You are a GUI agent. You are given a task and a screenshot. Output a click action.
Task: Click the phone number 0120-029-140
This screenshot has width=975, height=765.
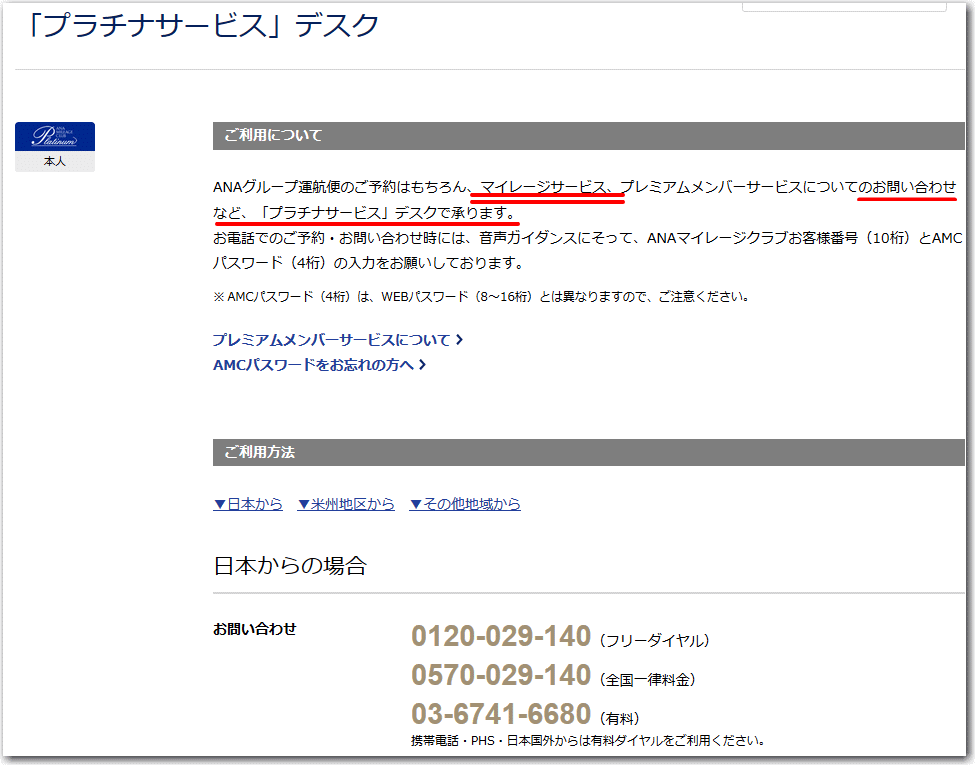pyautogui.click(x=501, y=636)
